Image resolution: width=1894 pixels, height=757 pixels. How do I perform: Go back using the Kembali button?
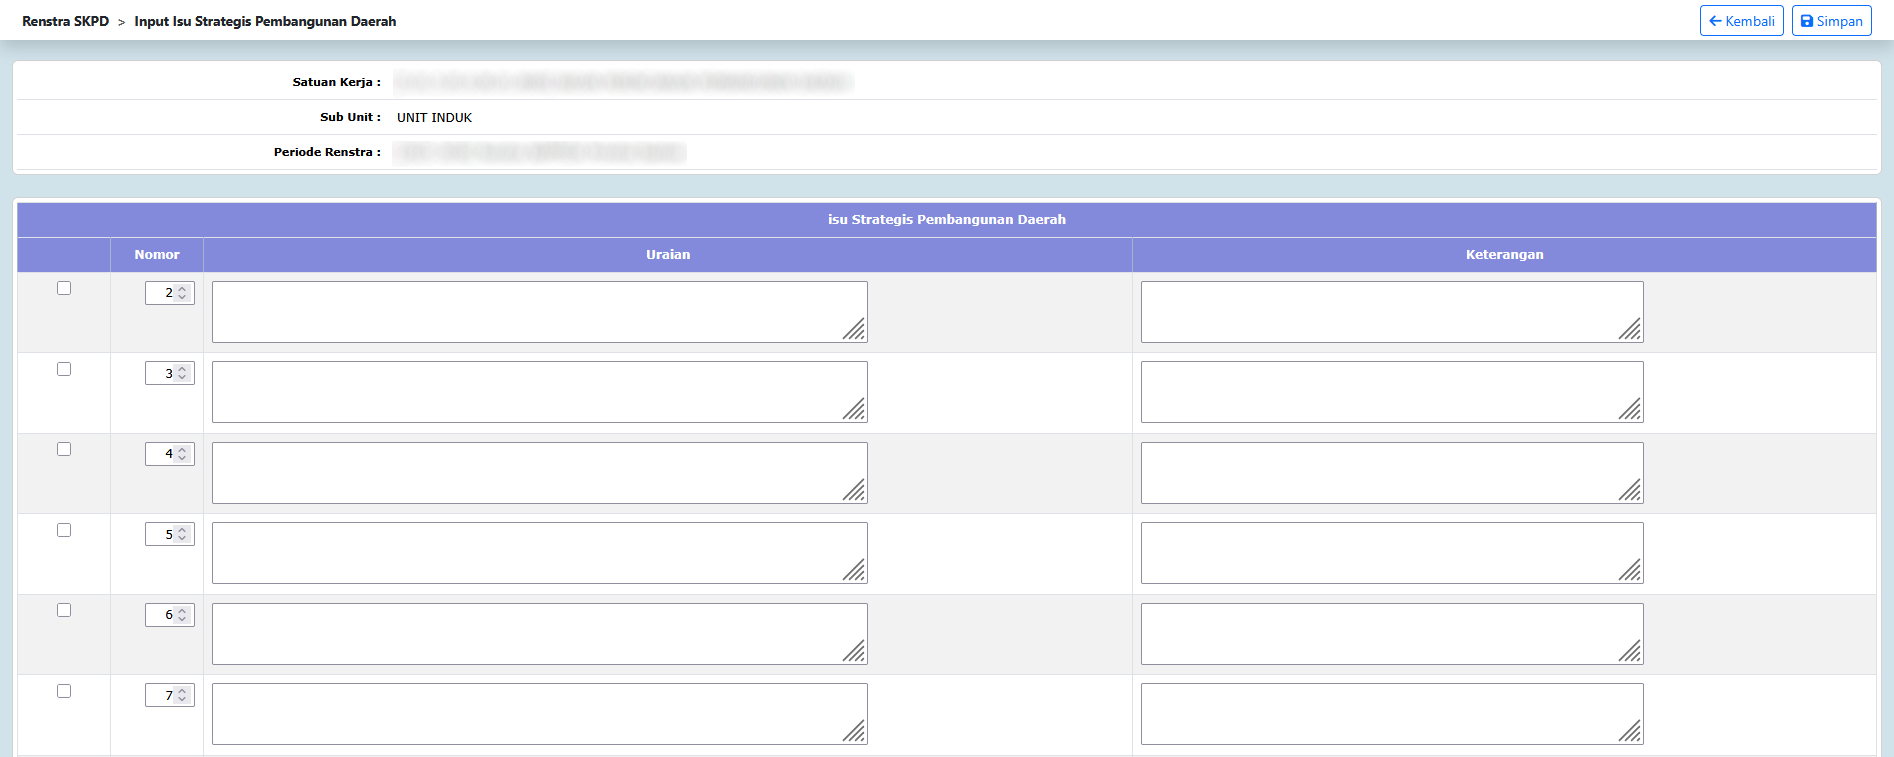1741,21
